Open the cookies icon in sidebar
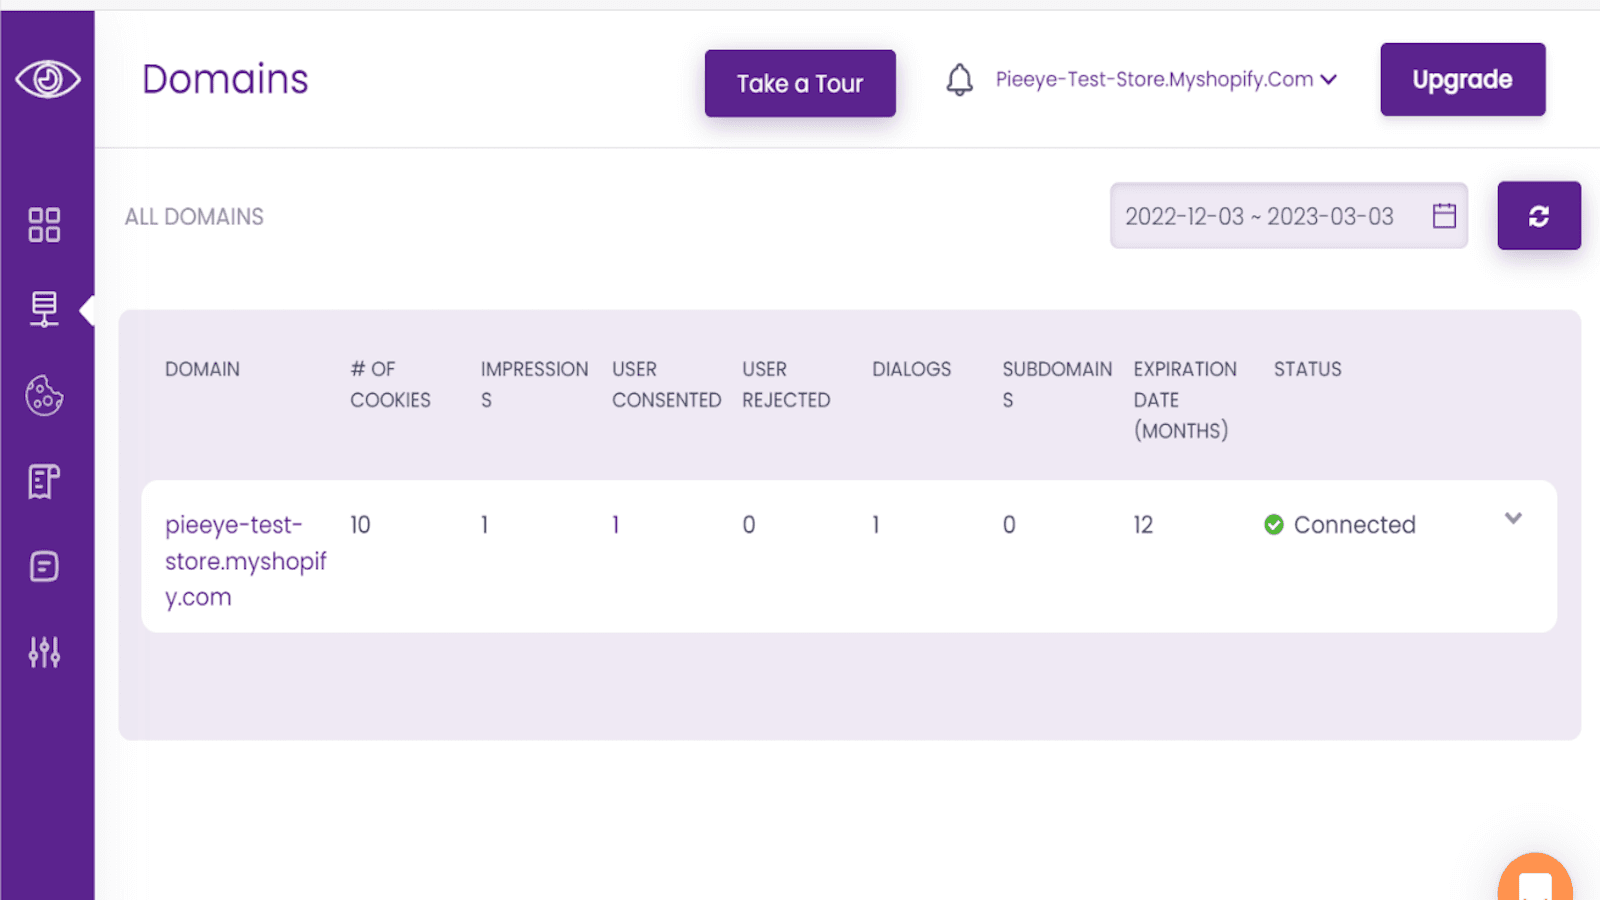This screenshot has height=900, width=1600. pos(44,396)
